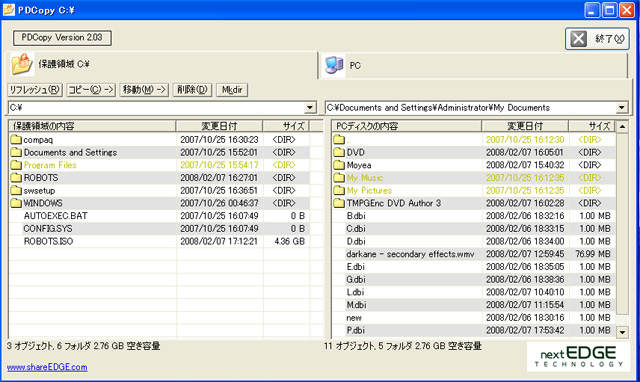Select L.dbi in the right pane
640x382 pixels.
click(355, 292)
